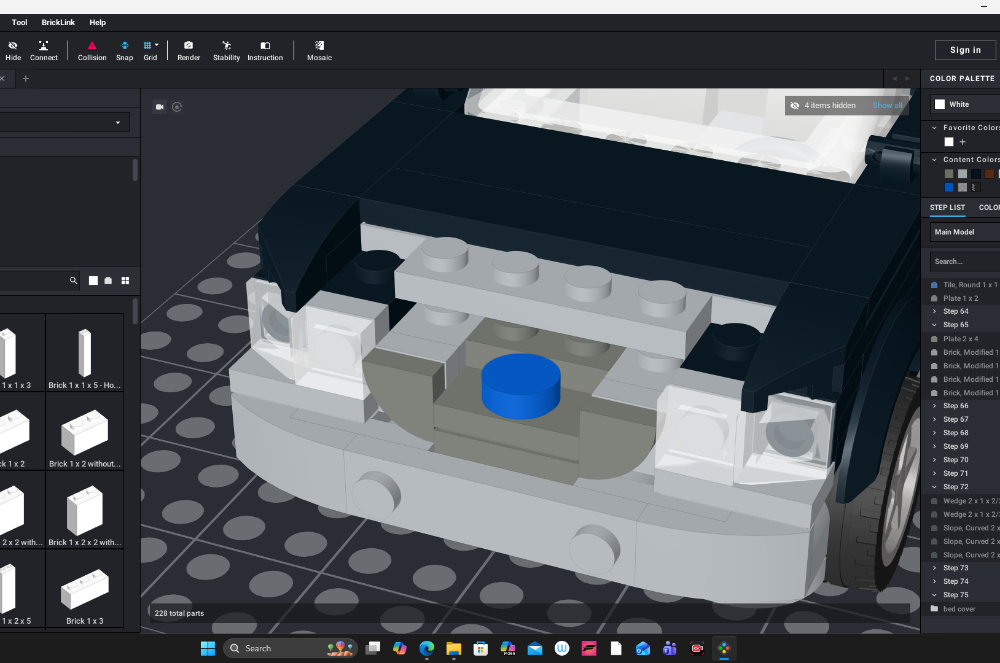Viewport: 1000px width, 663px height.
Task: Toggle the Grid display options
Action: 150,49
